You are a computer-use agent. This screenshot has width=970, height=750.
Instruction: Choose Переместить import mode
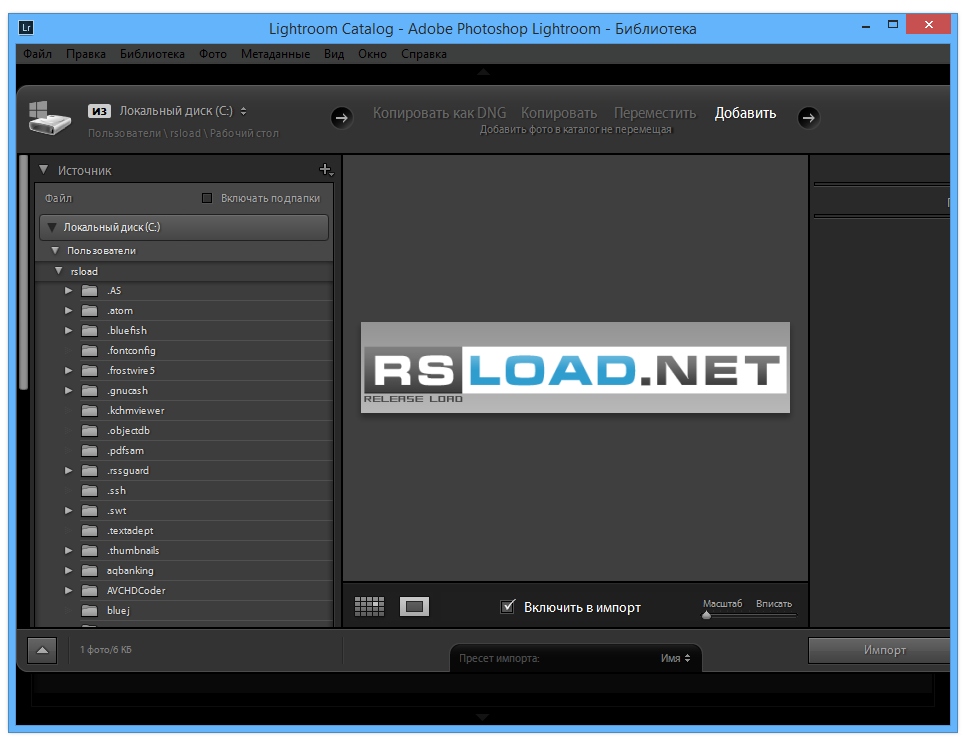[x=655, y=113]
